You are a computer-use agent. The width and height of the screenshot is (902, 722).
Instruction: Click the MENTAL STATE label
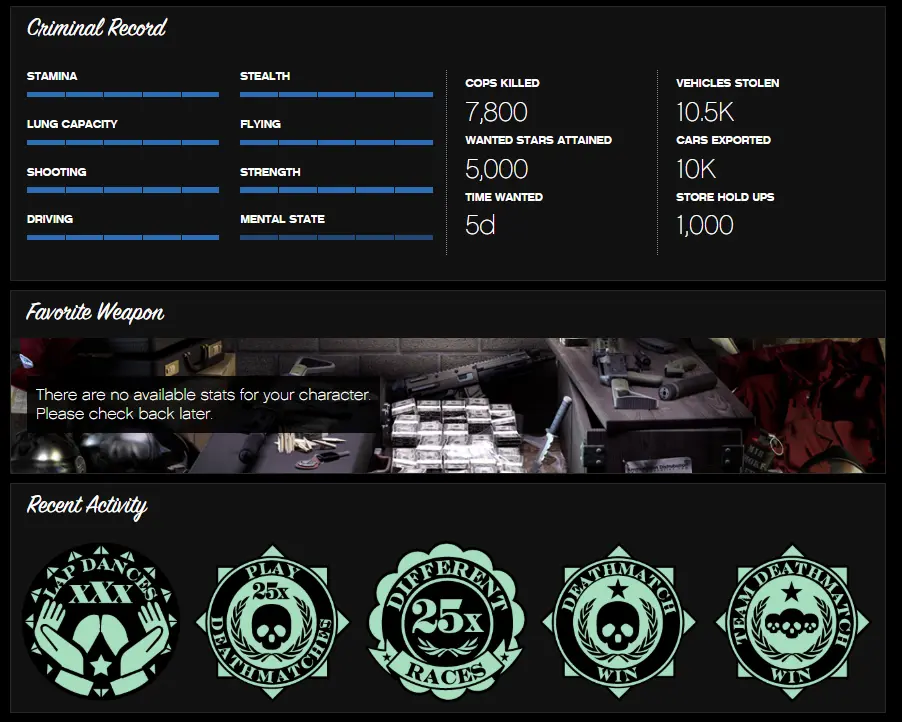click(282, 219)
